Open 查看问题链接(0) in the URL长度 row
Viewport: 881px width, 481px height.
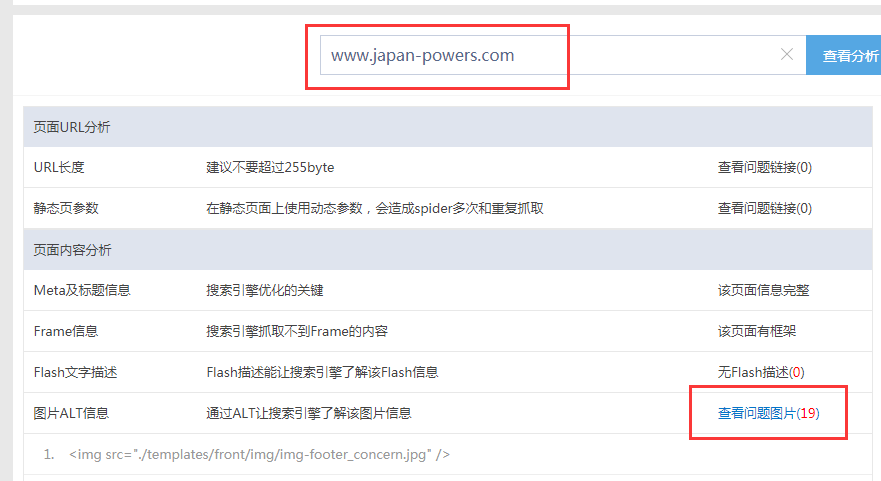[x=764, y=167]
